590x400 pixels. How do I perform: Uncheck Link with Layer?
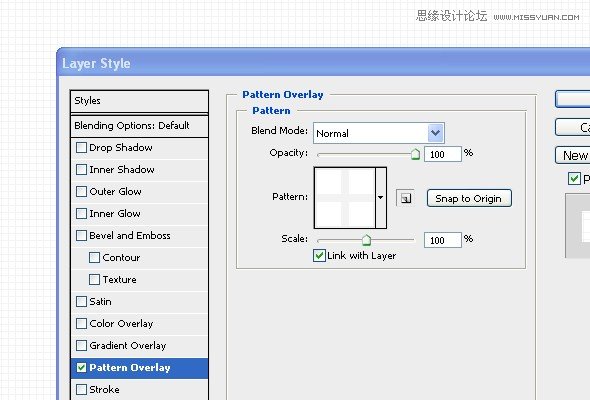click(319, 256)
